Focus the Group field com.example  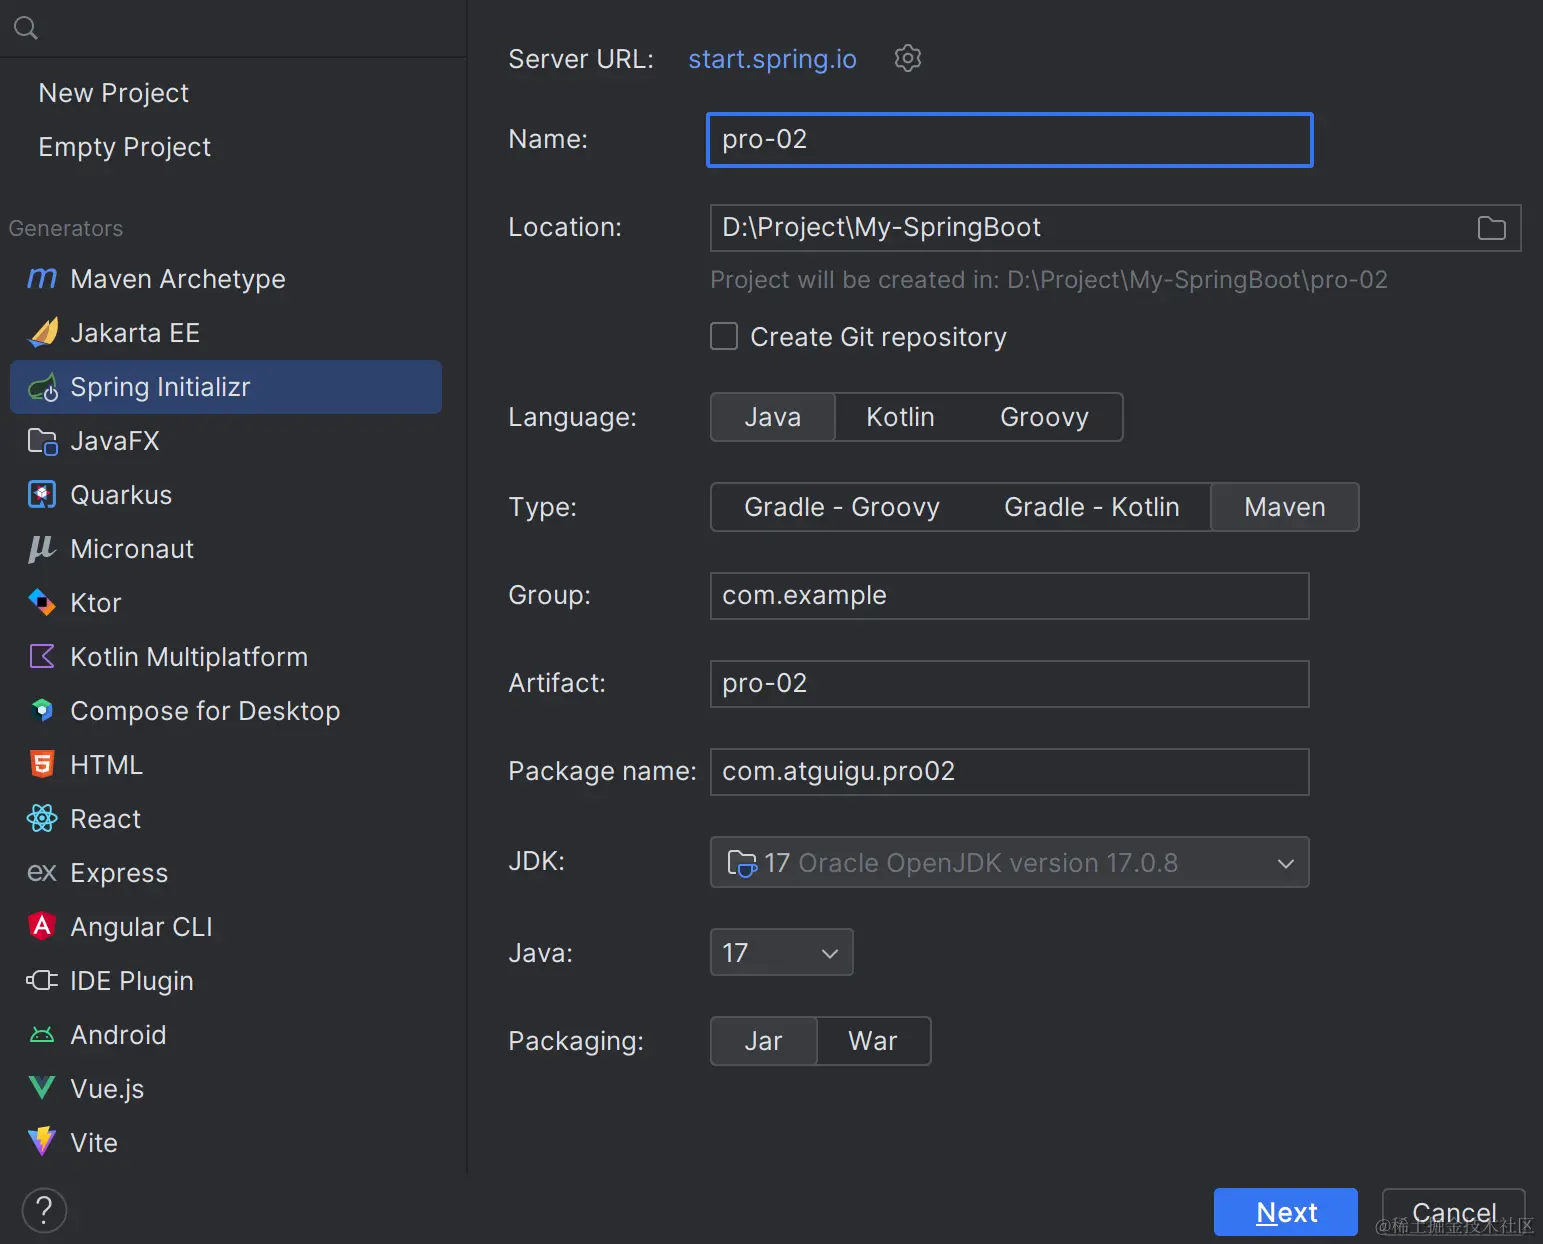pos(1009,596)
